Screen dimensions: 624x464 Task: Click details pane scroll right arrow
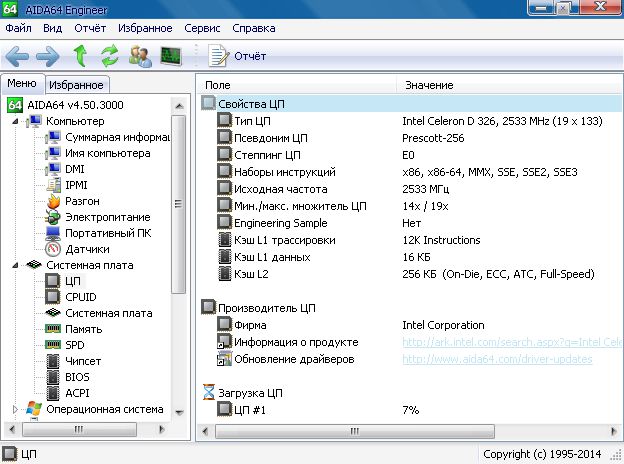tap(614, 431)
